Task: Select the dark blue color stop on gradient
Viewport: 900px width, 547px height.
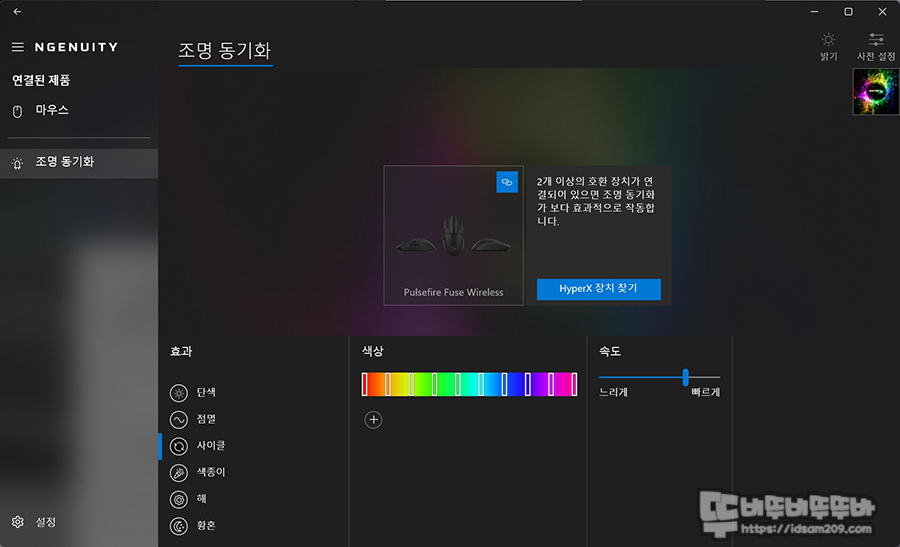Action: [x=527, y=384]
